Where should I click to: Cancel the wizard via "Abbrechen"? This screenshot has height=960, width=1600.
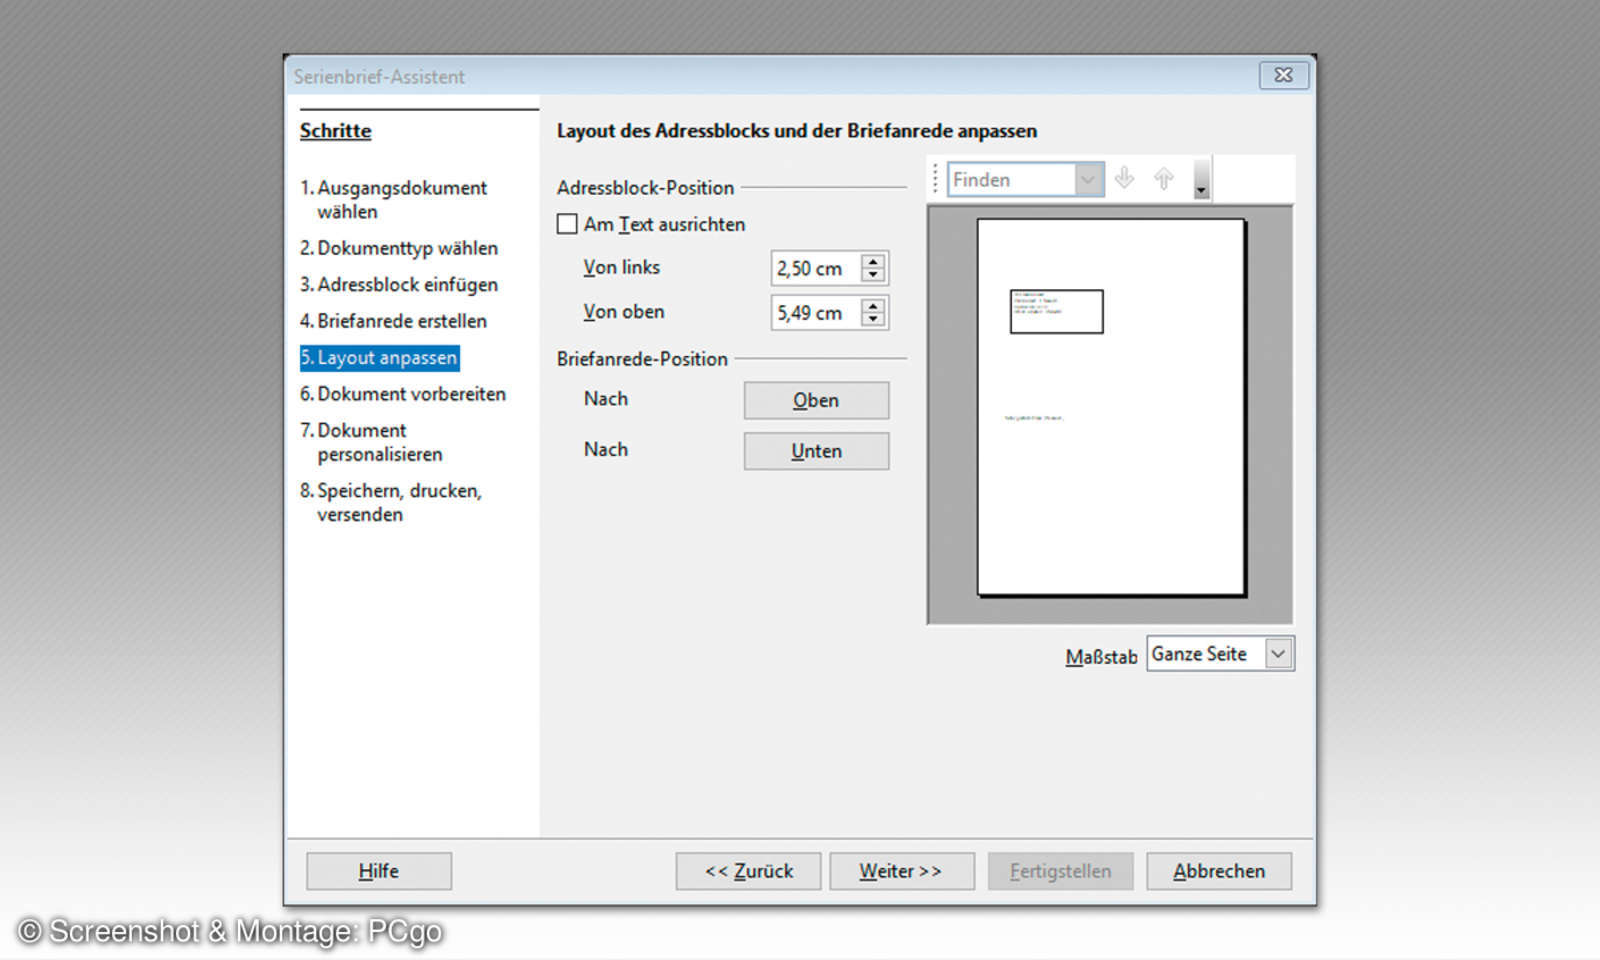(x=1218, y=870)
